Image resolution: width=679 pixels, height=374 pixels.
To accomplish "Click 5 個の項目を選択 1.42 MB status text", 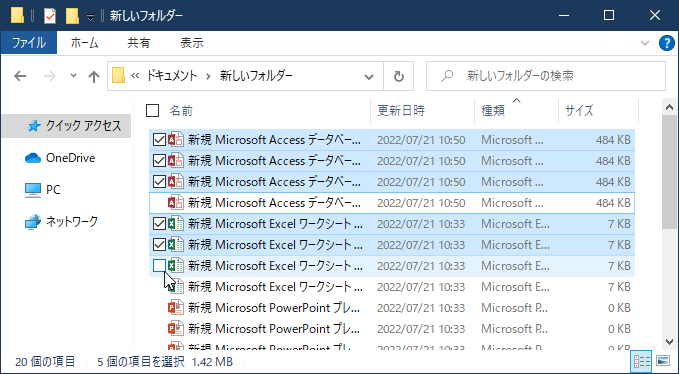I will pyautogui.click(x=165, y=361).
